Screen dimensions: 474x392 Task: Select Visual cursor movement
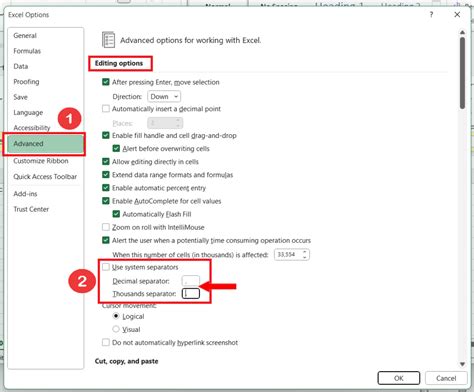(116, 329)
